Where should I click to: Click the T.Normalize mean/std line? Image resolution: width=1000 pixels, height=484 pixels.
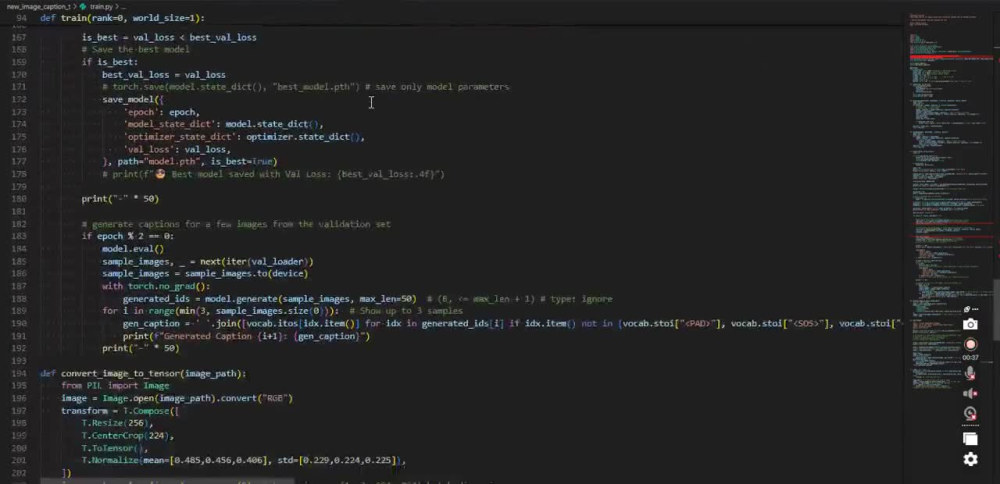coord(244,460)
